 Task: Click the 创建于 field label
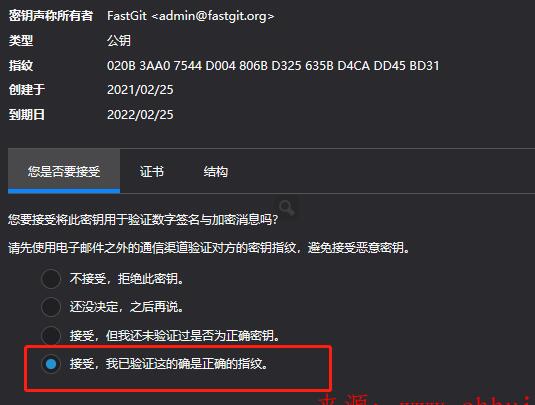[27, 90]
